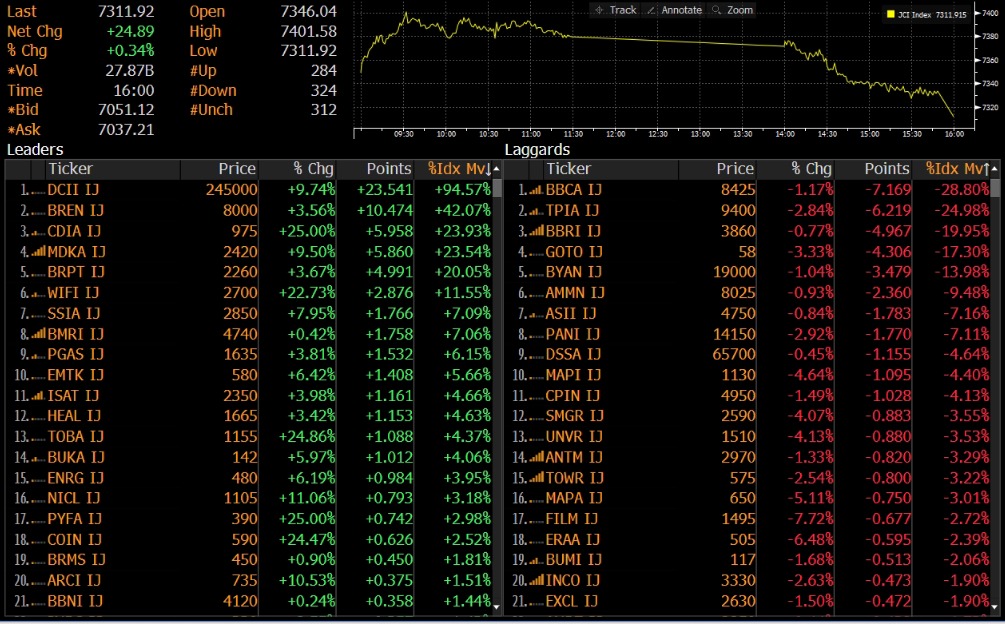1005x624 pixels.
Task: Click the Leaders table scroll-down arrow
Action: coord(497,605)
